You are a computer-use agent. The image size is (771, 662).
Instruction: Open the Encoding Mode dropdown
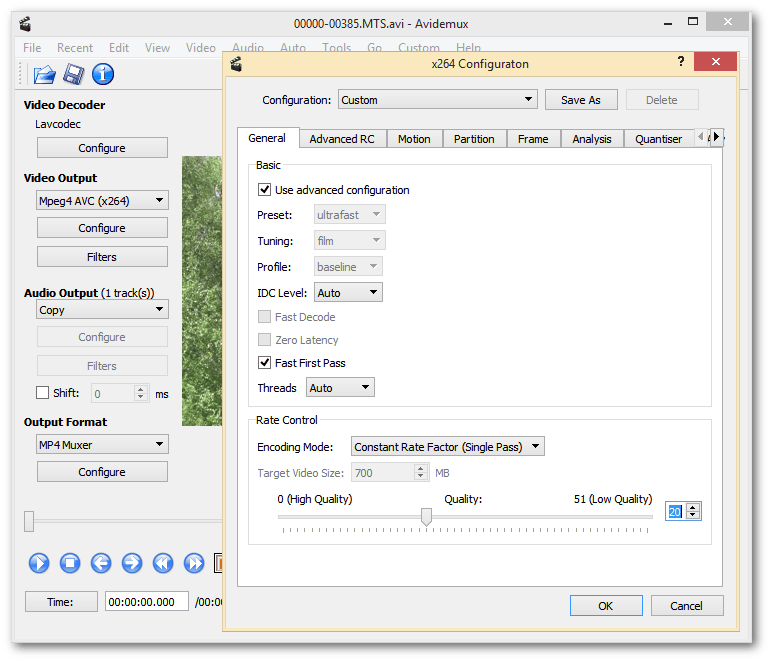(x=447, y=447)
